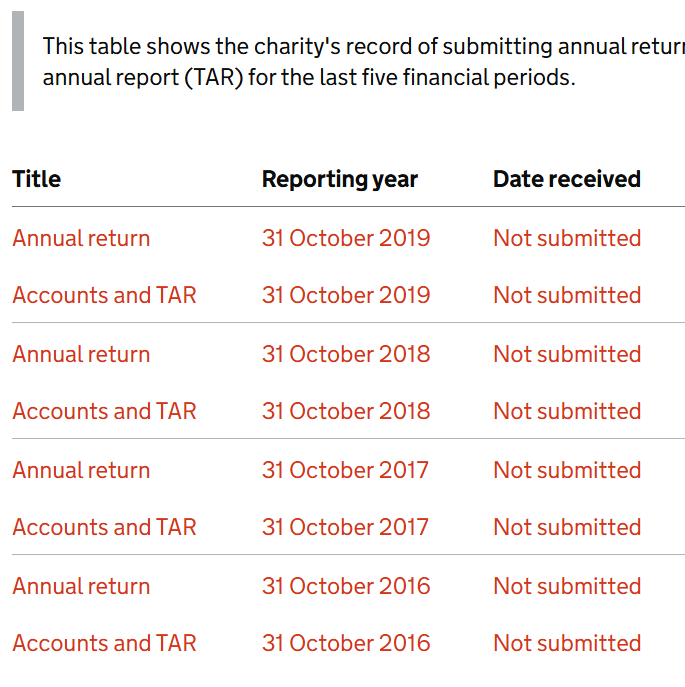
Task: Click 31 October 2017 in Annual return row
Action: [x=346, y=470]
